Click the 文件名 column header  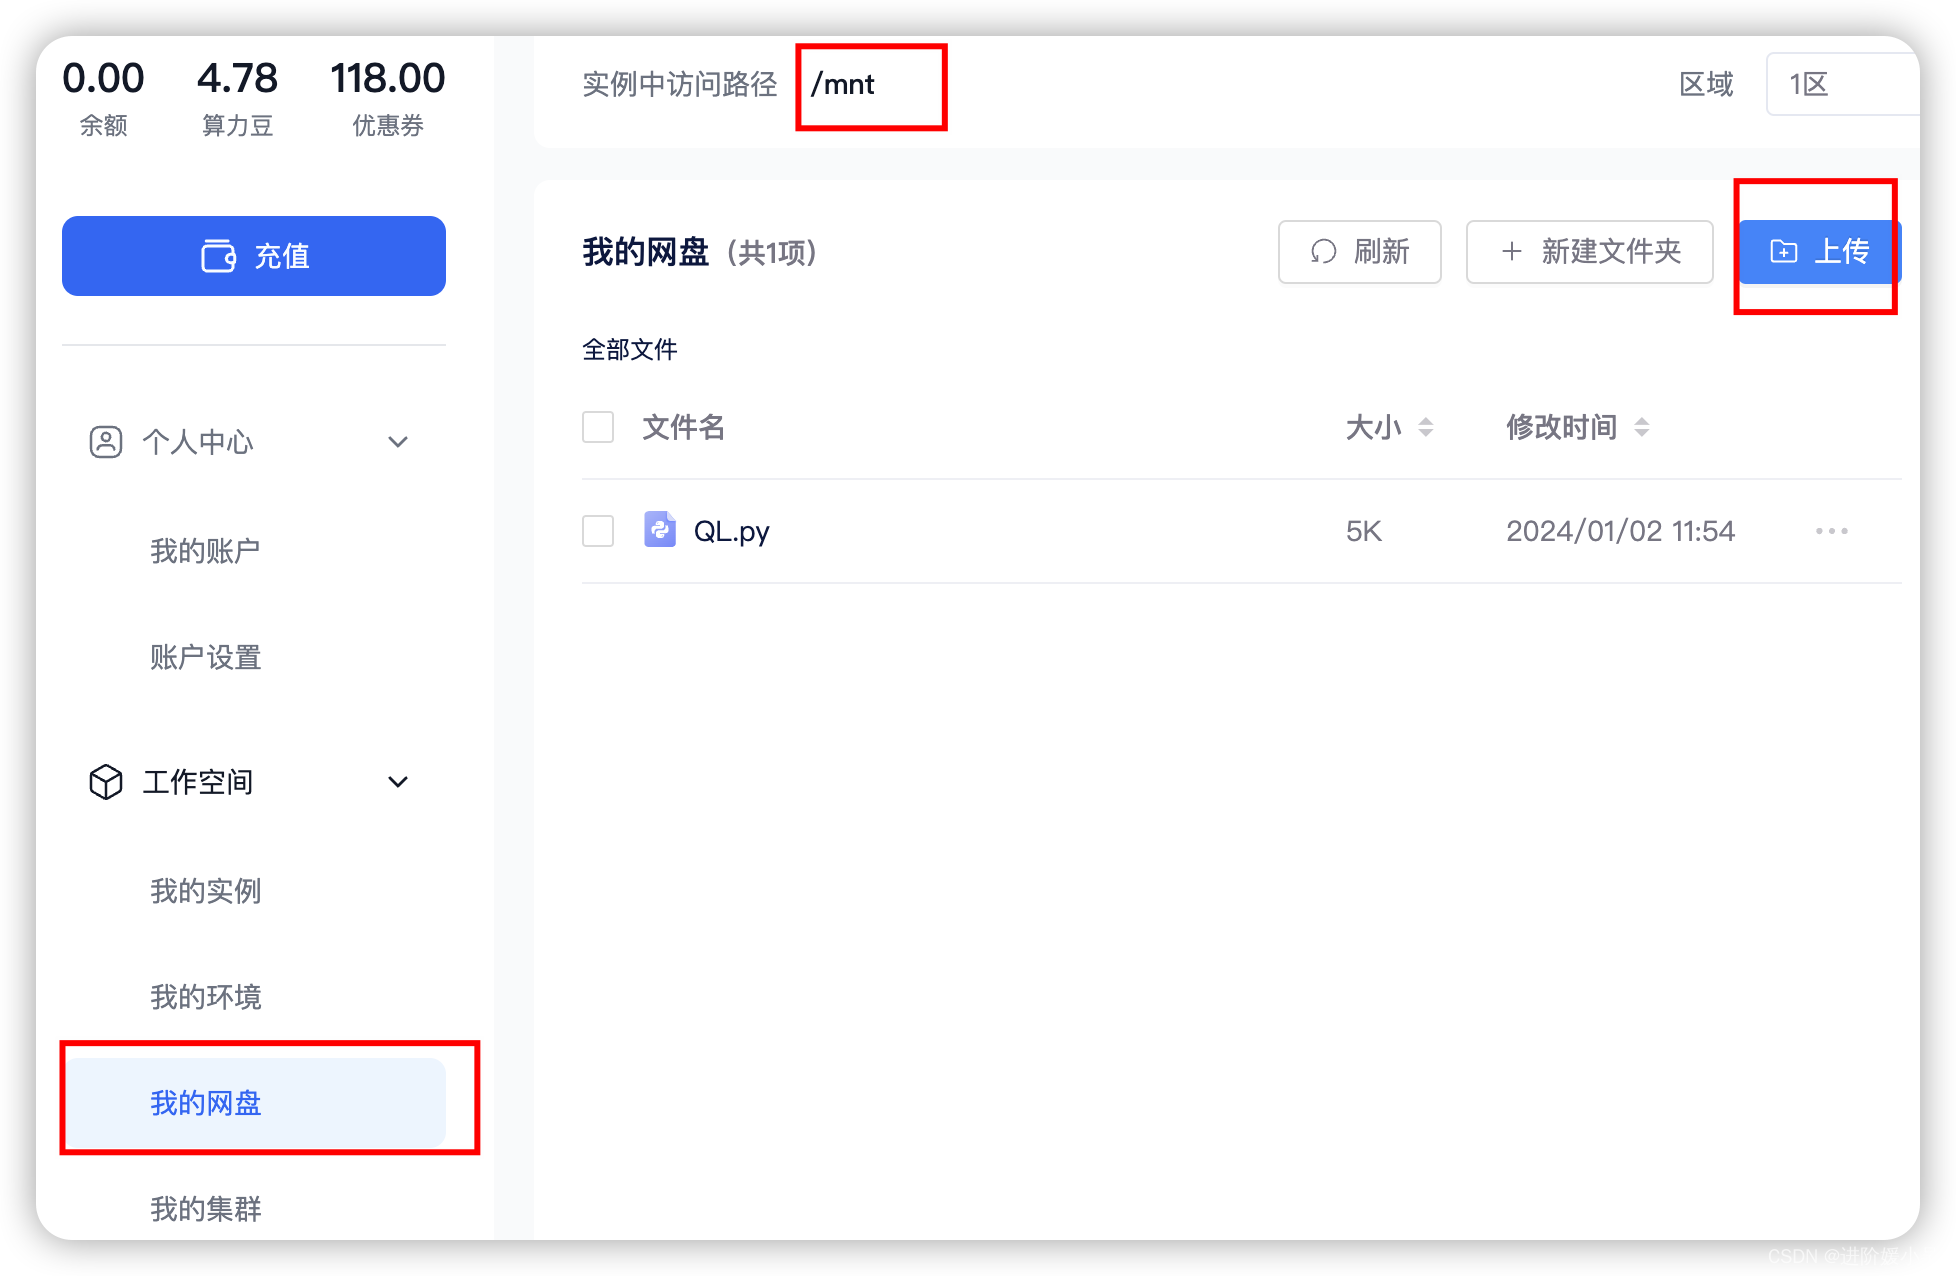[x=683, y=427]
